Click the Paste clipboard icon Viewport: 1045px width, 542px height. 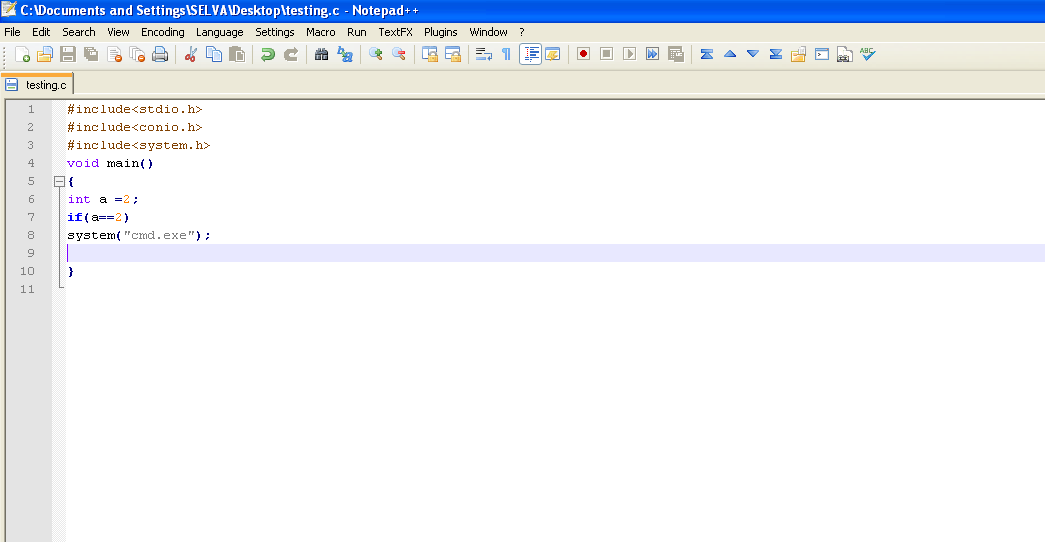237,54
